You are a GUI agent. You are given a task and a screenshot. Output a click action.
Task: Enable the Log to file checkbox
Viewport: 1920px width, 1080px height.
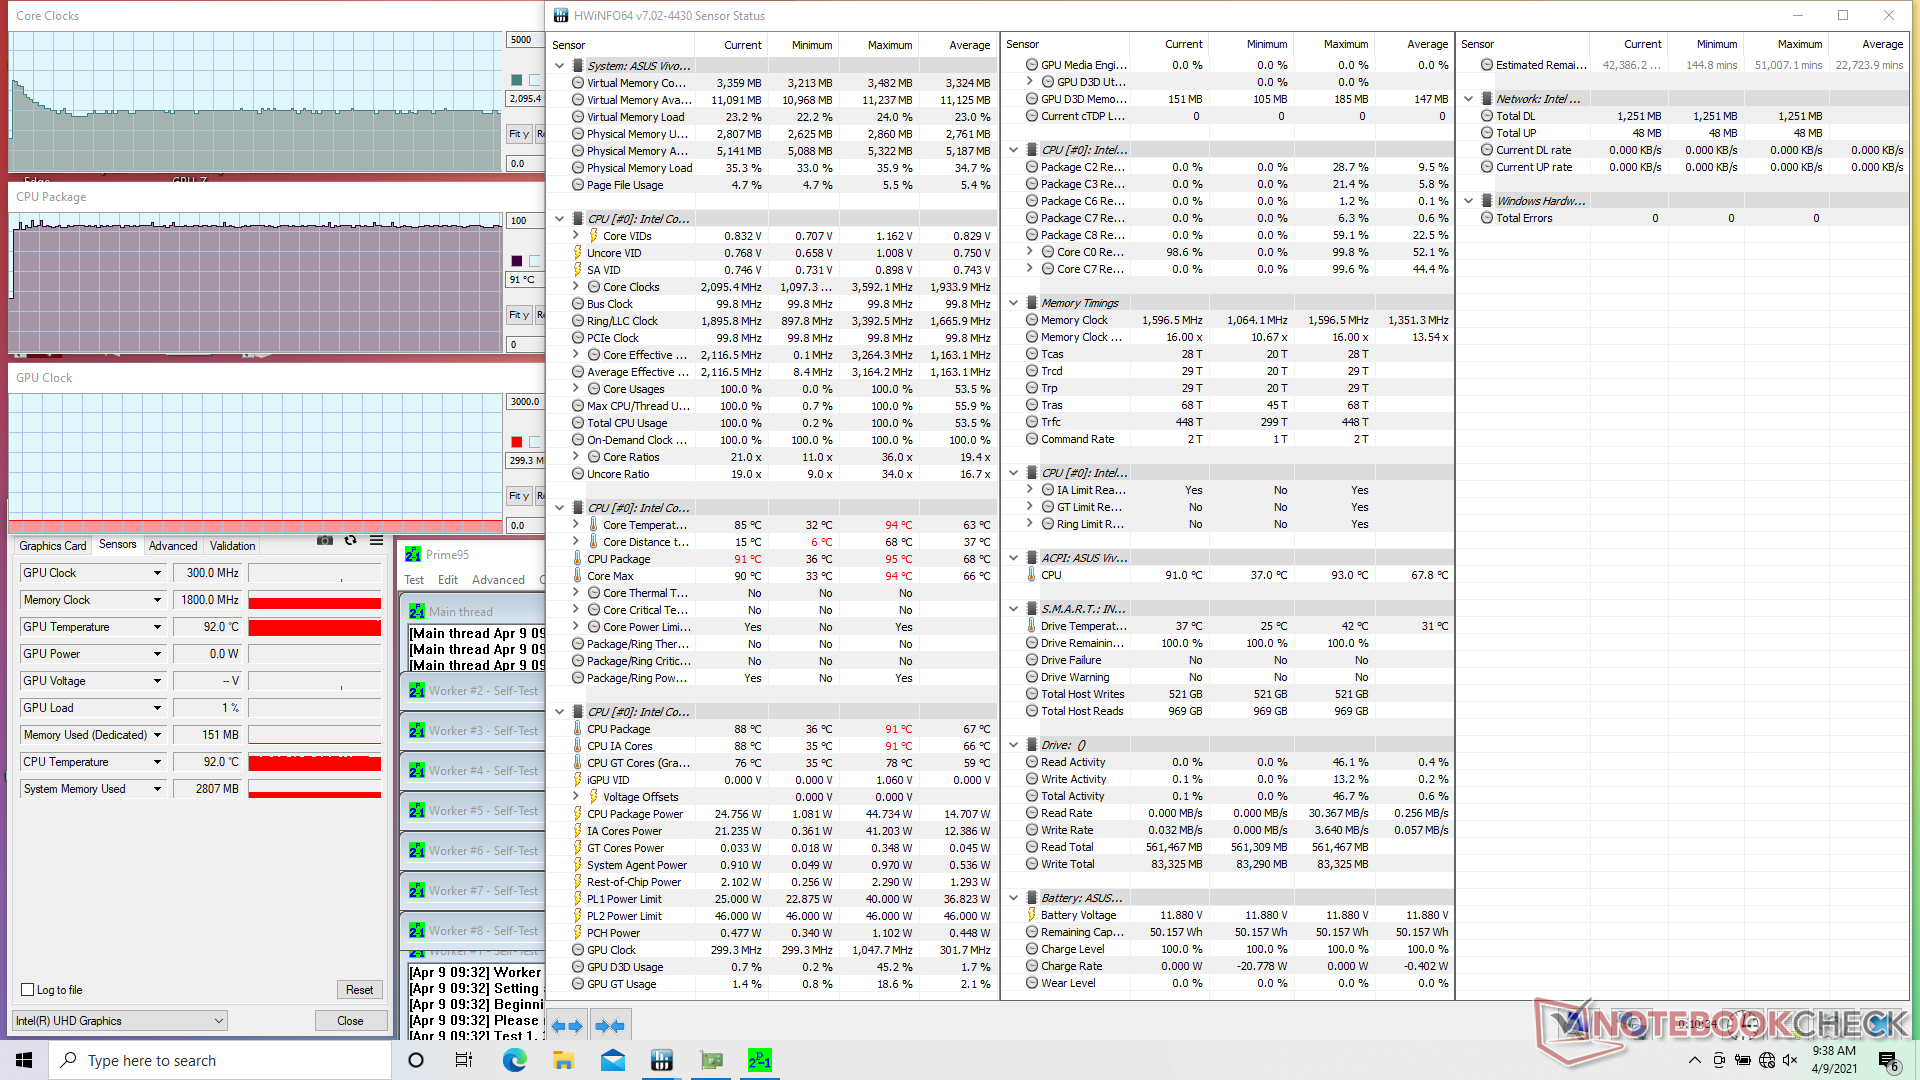coord(28,990)
